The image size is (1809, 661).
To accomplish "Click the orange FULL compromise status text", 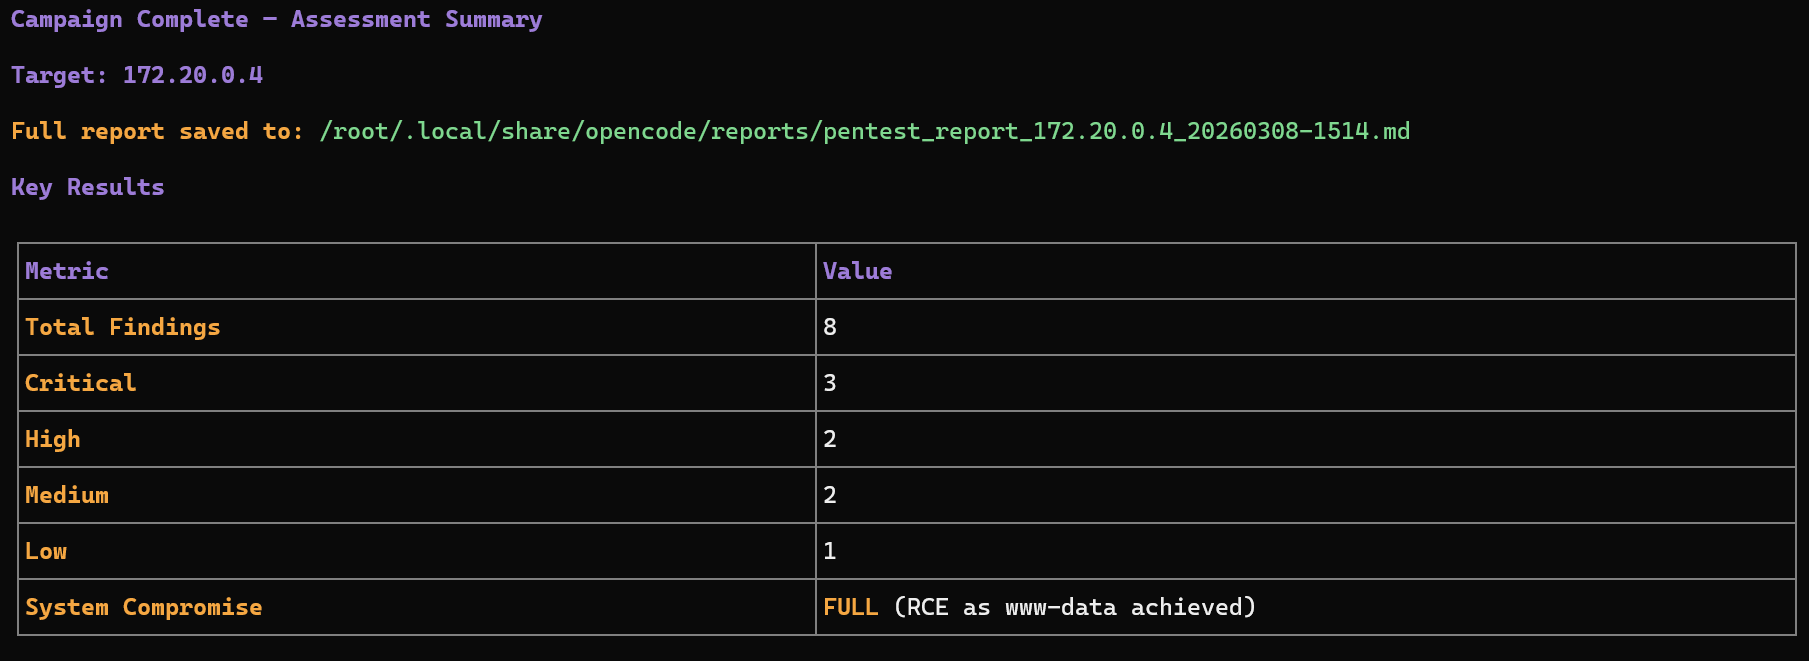I will [850, 607].
